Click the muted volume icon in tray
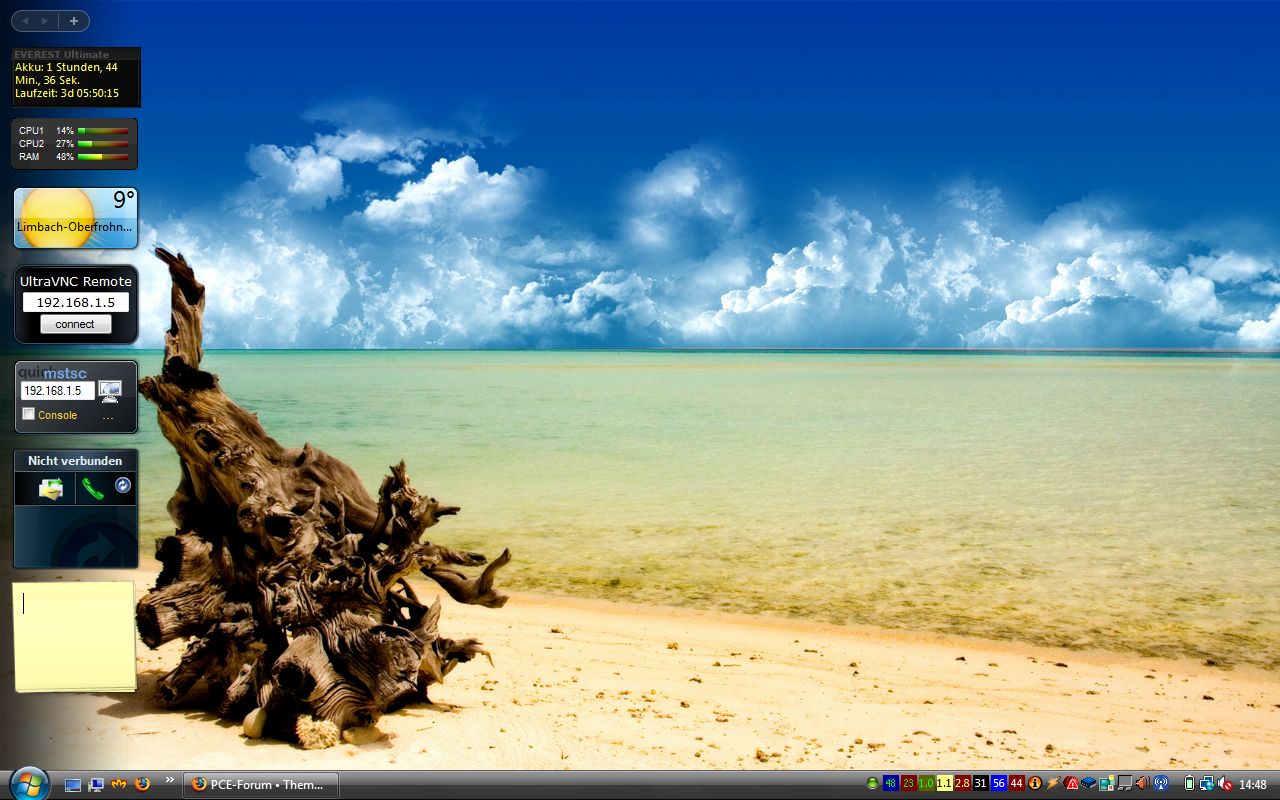The width and height of the screenshot is (1280, 800). pyautogui.click(x=1225, y=784)
